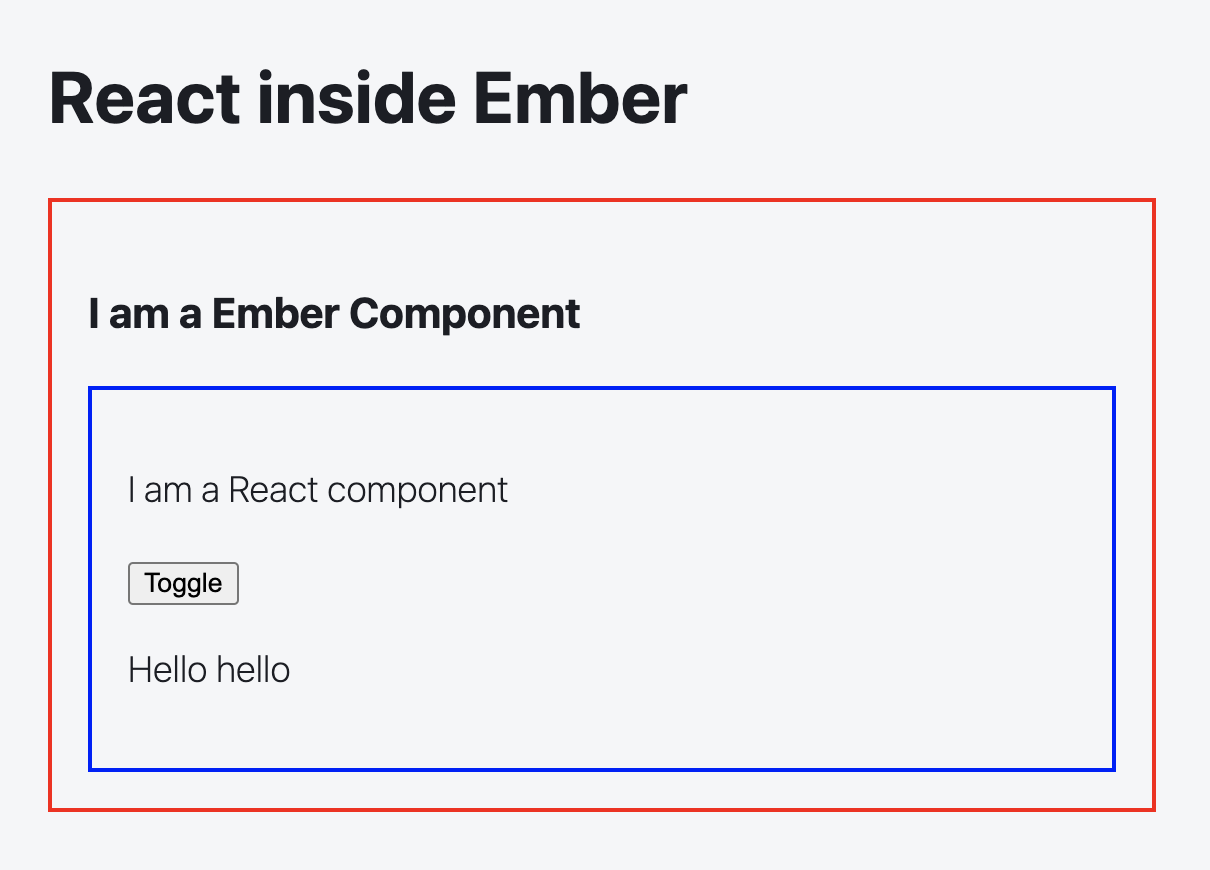Click the capitalized "Hello" below the Toggle button
The height and width of the screenshot is (870, 1210).
[168, 669]
